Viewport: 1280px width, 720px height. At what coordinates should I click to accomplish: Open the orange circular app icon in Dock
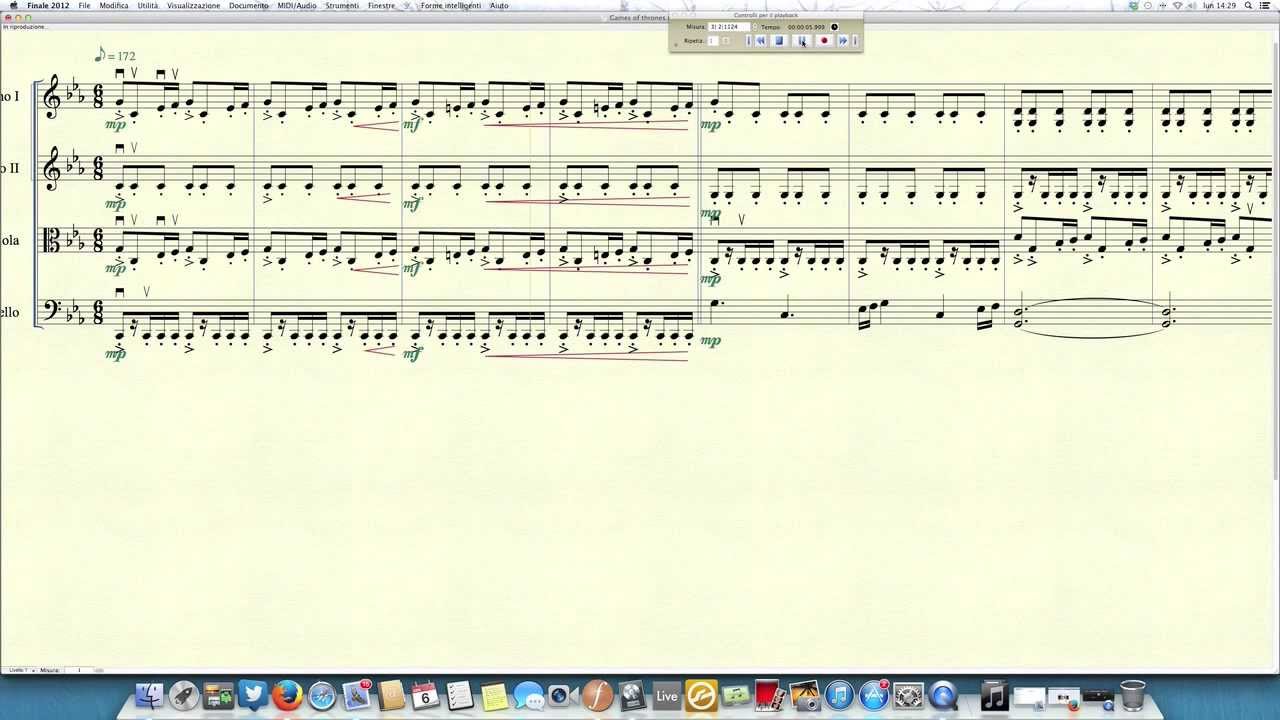click(701, 695)
